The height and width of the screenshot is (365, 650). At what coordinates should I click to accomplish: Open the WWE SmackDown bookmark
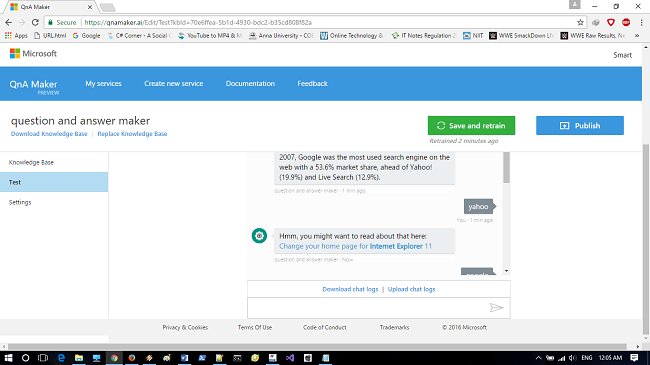pyautogui.click(x=521, y=36)
